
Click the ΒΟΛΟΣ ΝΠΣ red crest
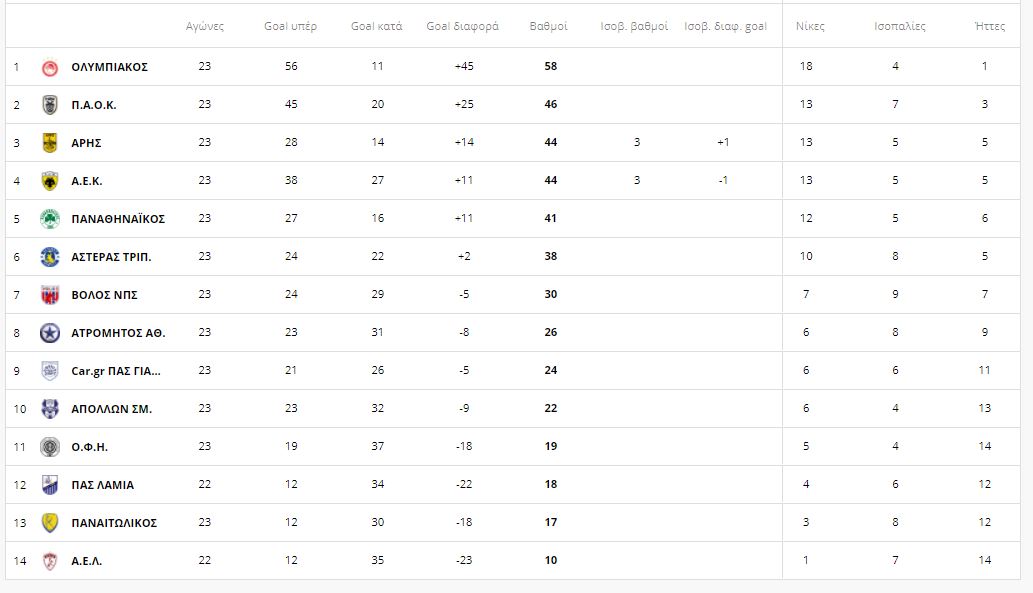click(50, 295)
